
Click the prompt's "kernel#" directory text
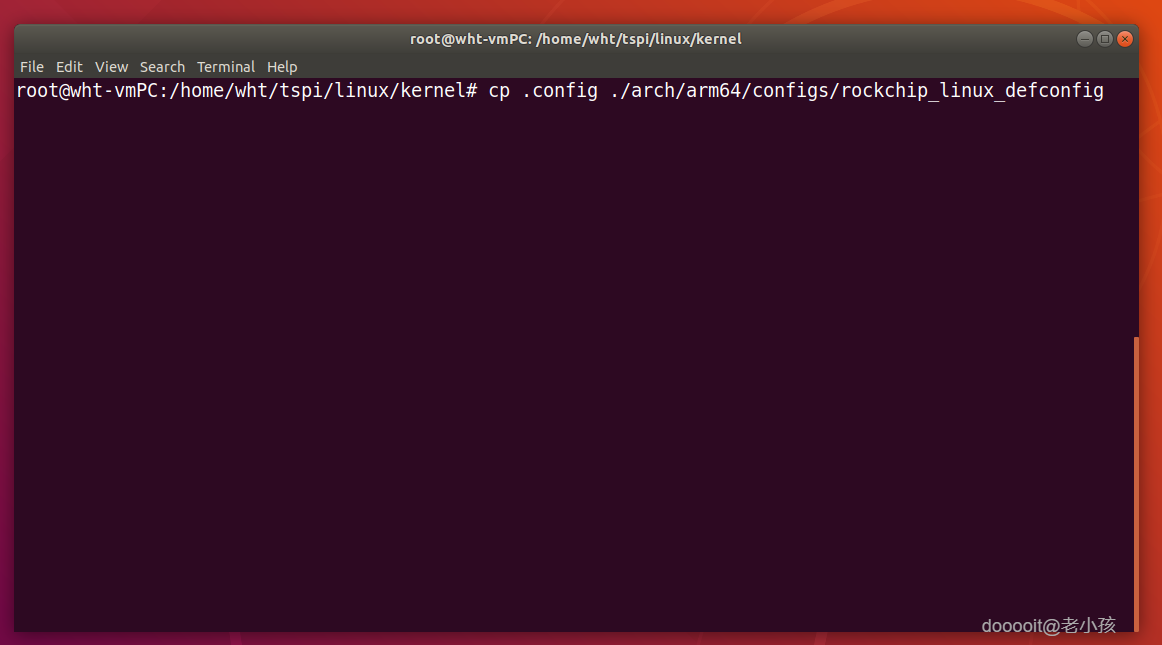(439, 91)
